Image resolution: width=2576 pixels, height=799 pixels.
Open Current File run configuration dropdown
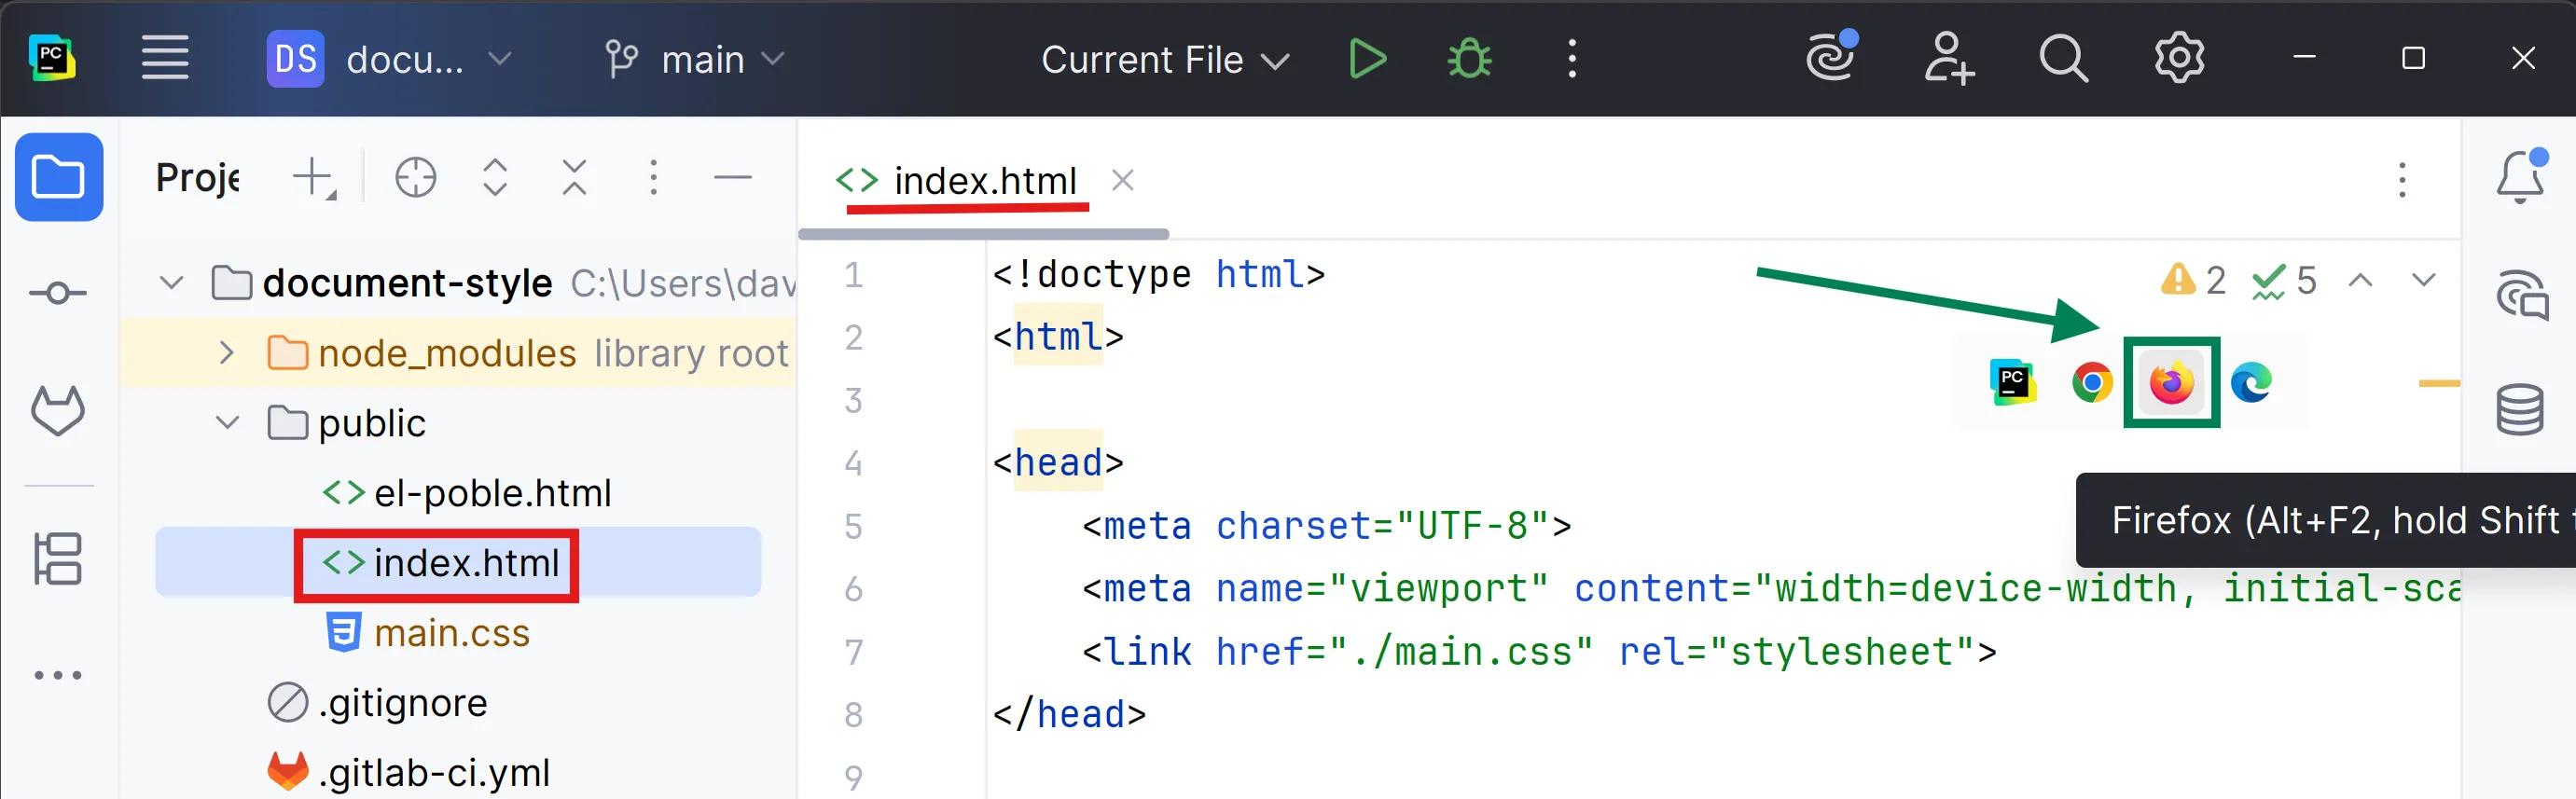[1164, 60]
